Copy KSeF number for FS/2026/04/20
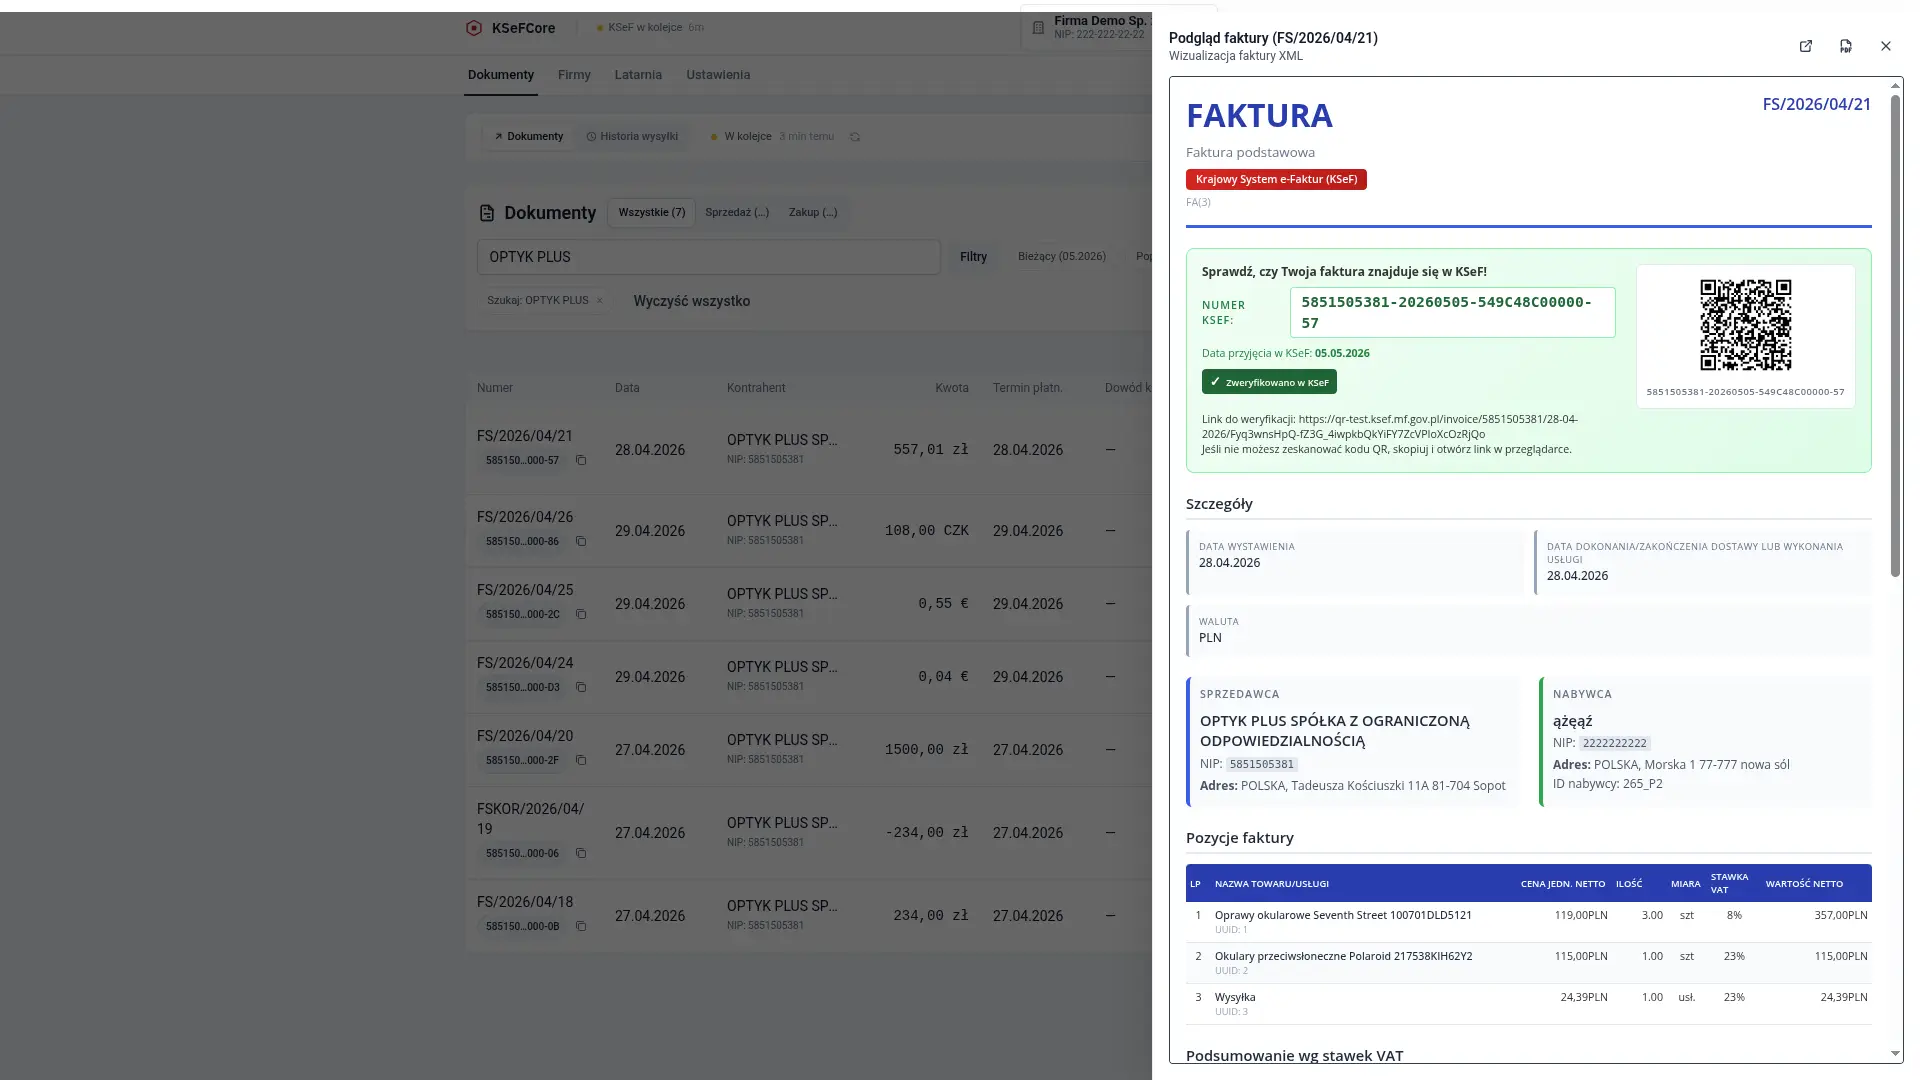The width and height of the screenshot is (1920, 1080). [x=581, y=761]
